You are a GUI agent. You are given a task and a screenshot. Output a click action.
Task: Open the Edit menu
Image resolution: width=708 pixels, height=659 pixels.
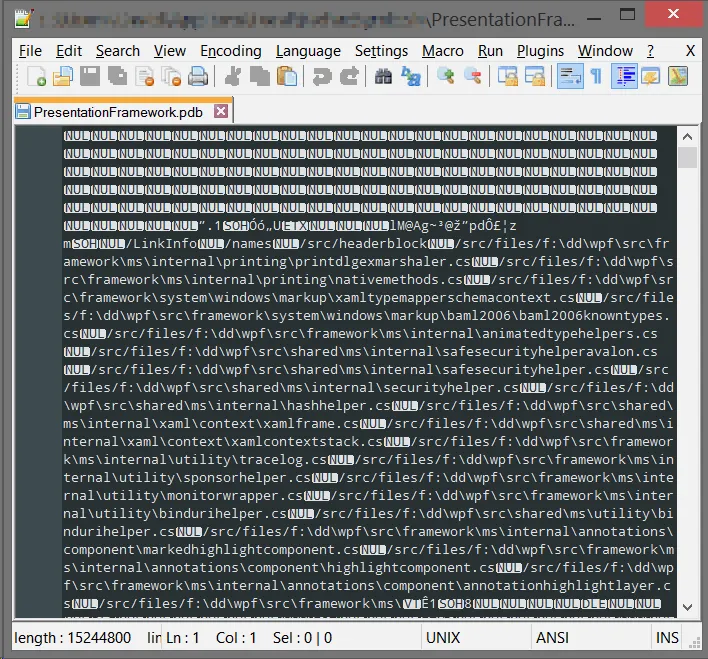(69, 51)
